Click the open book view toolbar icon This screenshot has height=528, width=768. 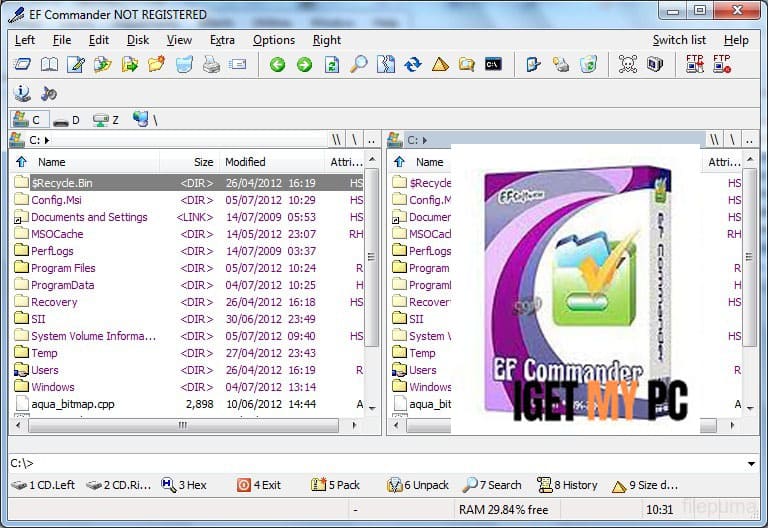coord(49,64)
